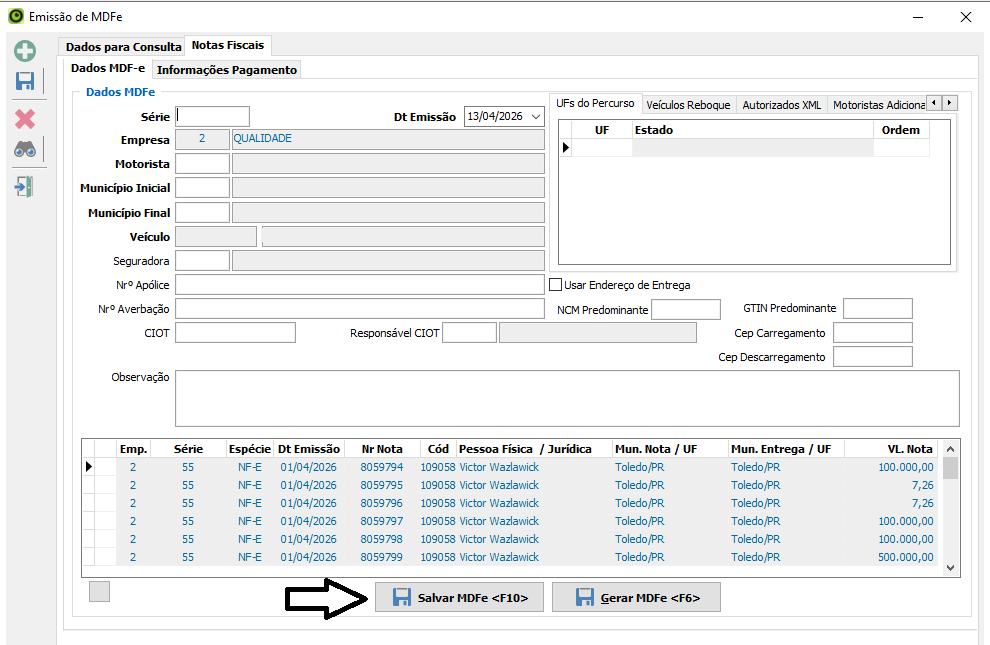Open the Dt Emissão date dropdown
The image size is (990, 645).
[x=536, y=117]
